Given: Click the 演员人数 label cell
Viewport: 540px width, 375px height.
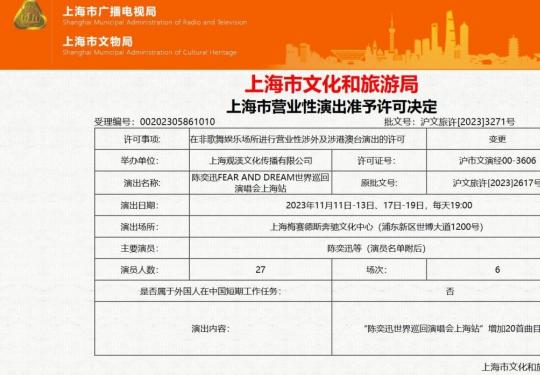Looking at the screenshot, I should (142, 270).
